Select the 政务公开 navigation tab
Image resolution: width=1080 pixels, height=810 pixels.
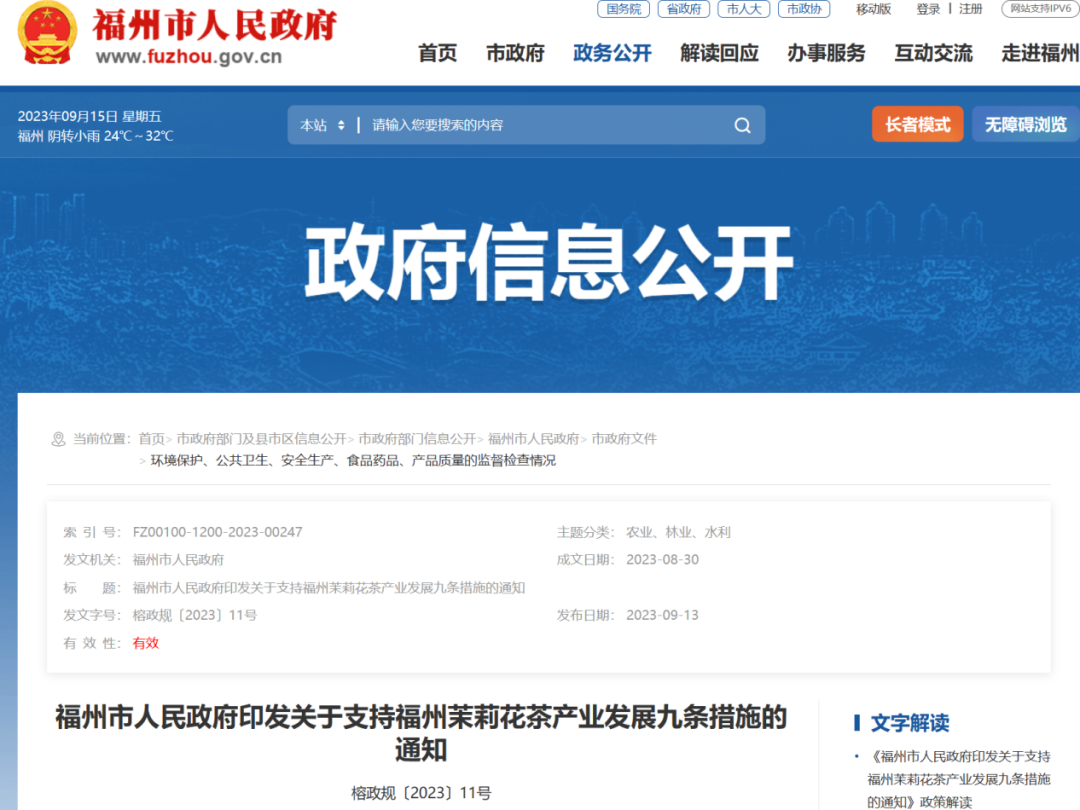click(x=612, y=54)
